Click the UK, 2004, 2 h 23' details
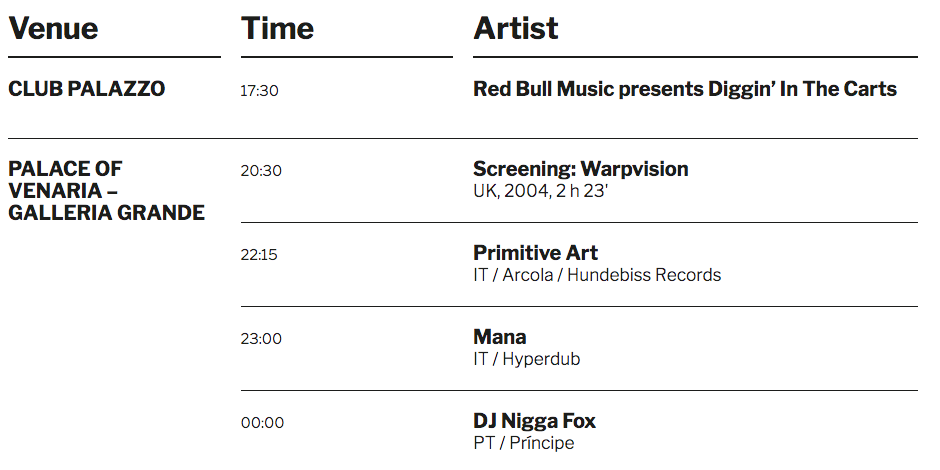The height and width of the screenshot is (470, 940). [x=540, y=190]
